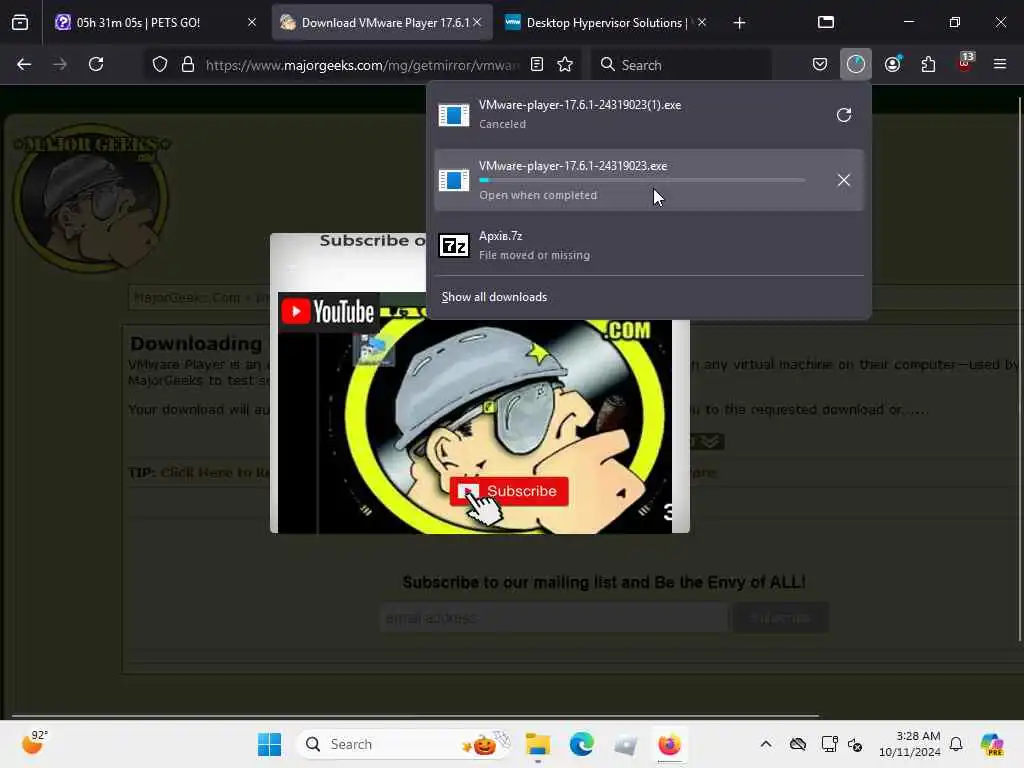Open Firefox from the taskbar
The height and width of the screenshot is (768, 1024).
point(669,744)
